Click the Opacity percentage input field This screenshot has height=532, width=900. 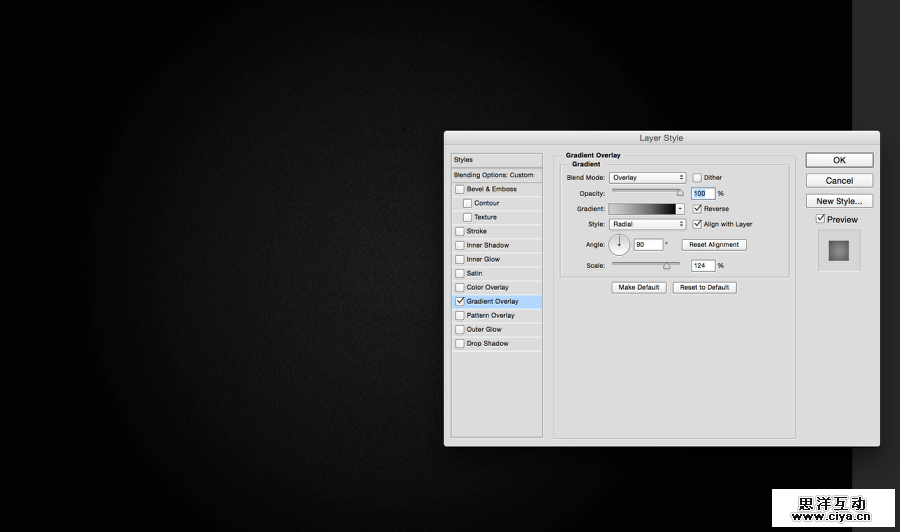[x=702, y=193]
